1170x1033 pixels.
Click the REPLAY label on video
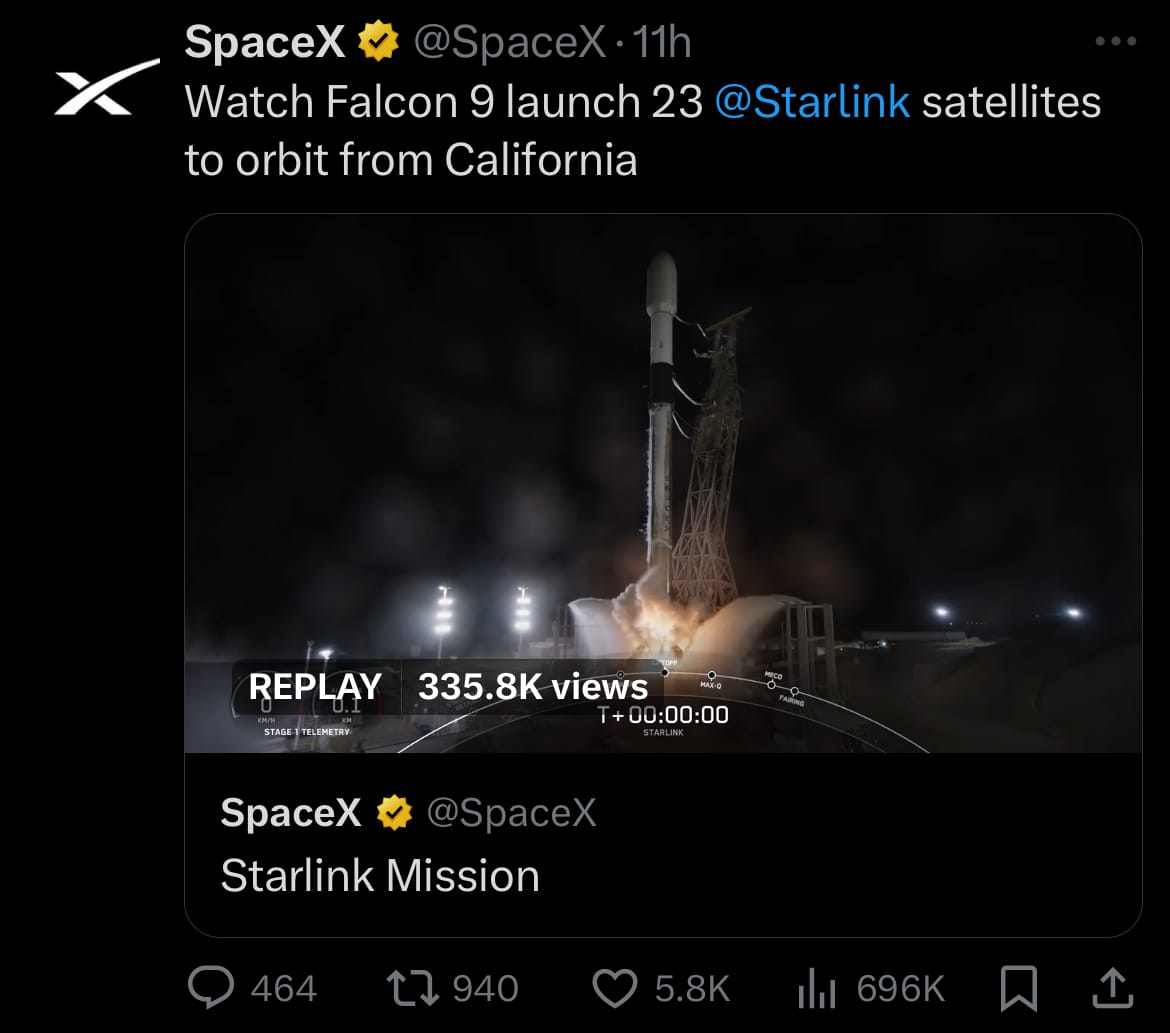315,687
